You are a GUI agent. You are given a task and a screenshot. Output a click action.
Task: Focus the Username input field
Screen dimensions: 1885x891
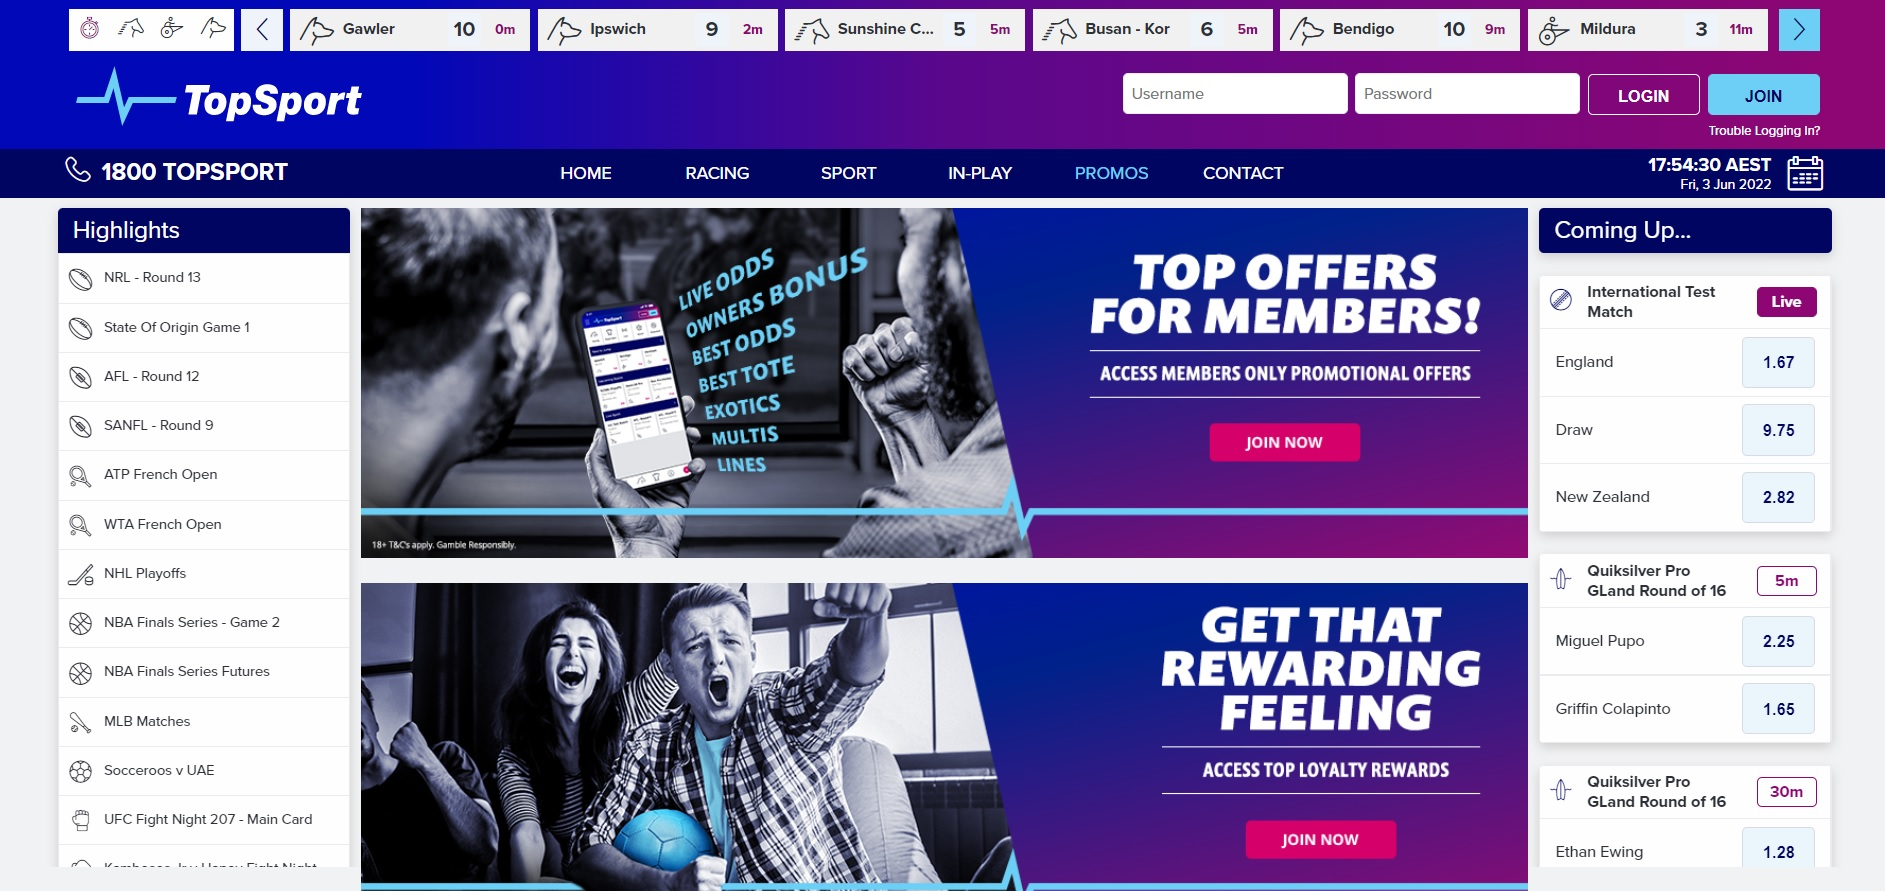[x=1235, y=94]
